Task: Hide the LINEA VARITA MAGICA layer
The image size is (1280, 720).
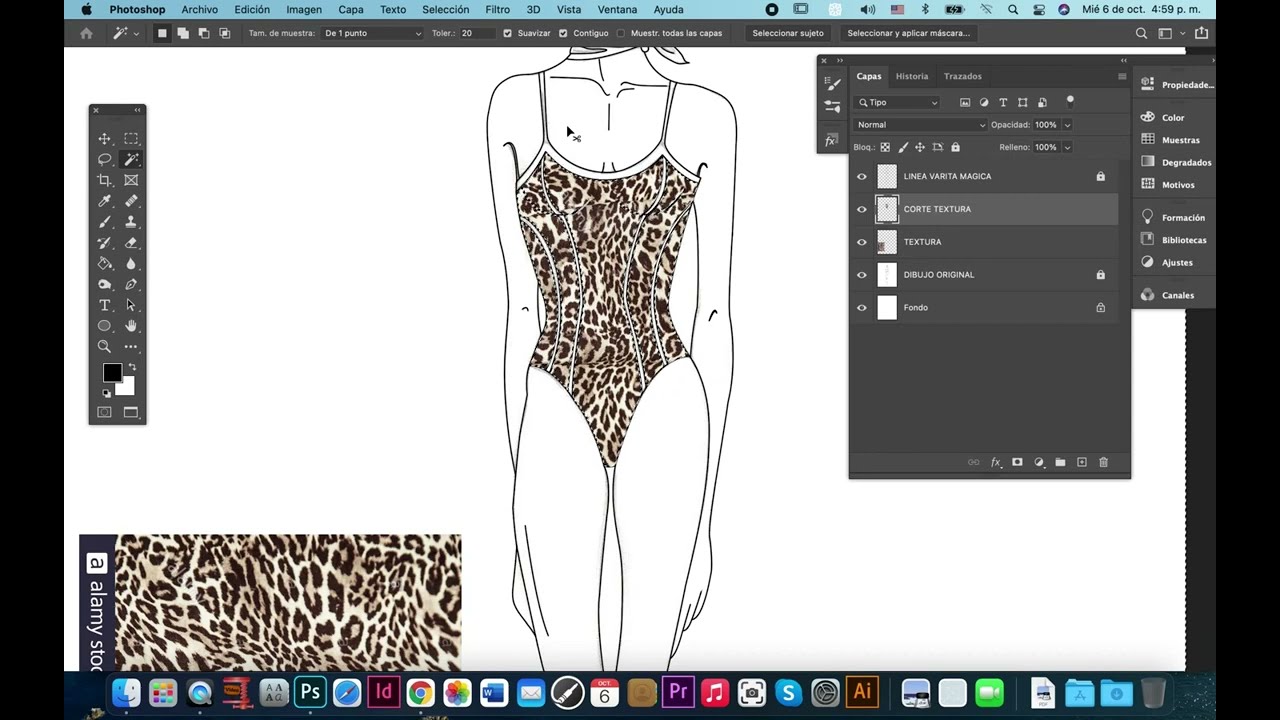Action: point(862,177)
